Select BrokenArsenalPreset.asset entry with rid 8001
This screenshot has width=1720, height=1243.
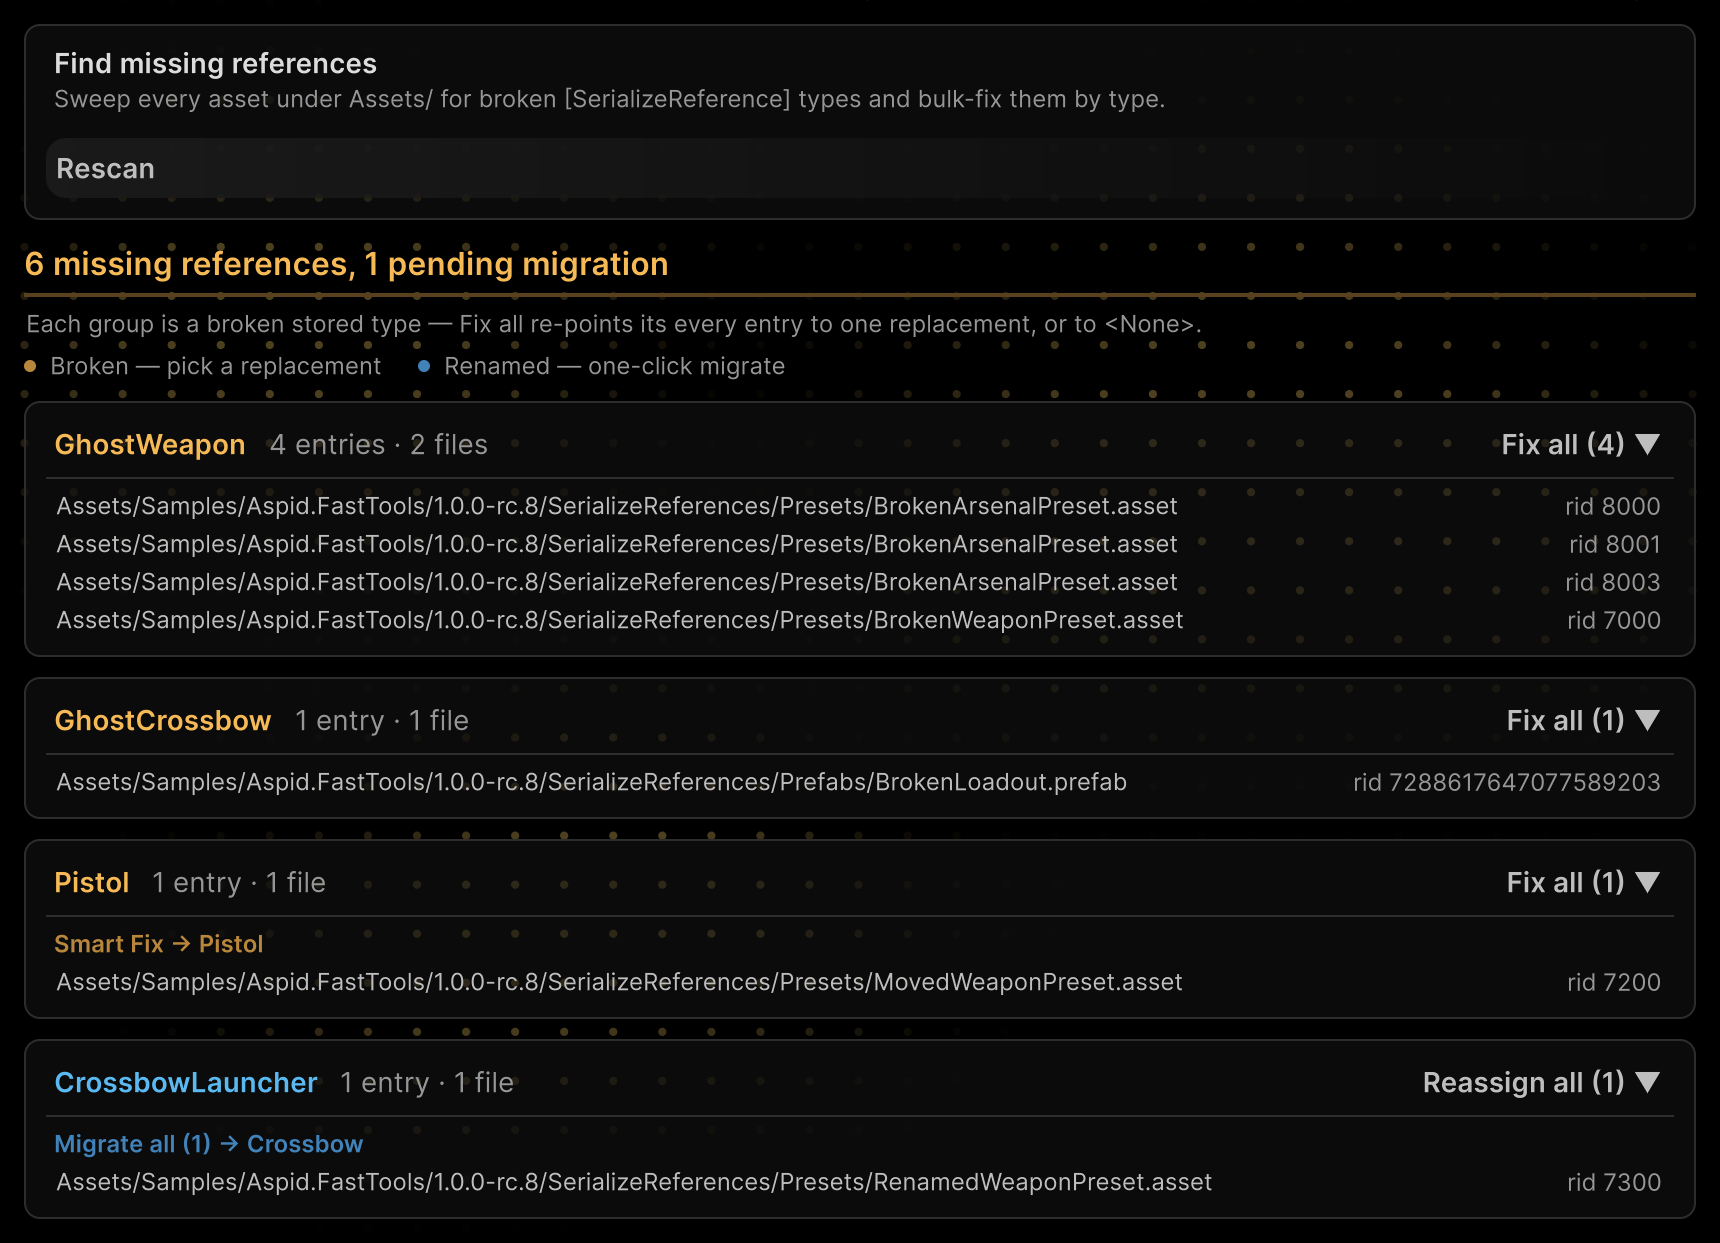[859, 544]
